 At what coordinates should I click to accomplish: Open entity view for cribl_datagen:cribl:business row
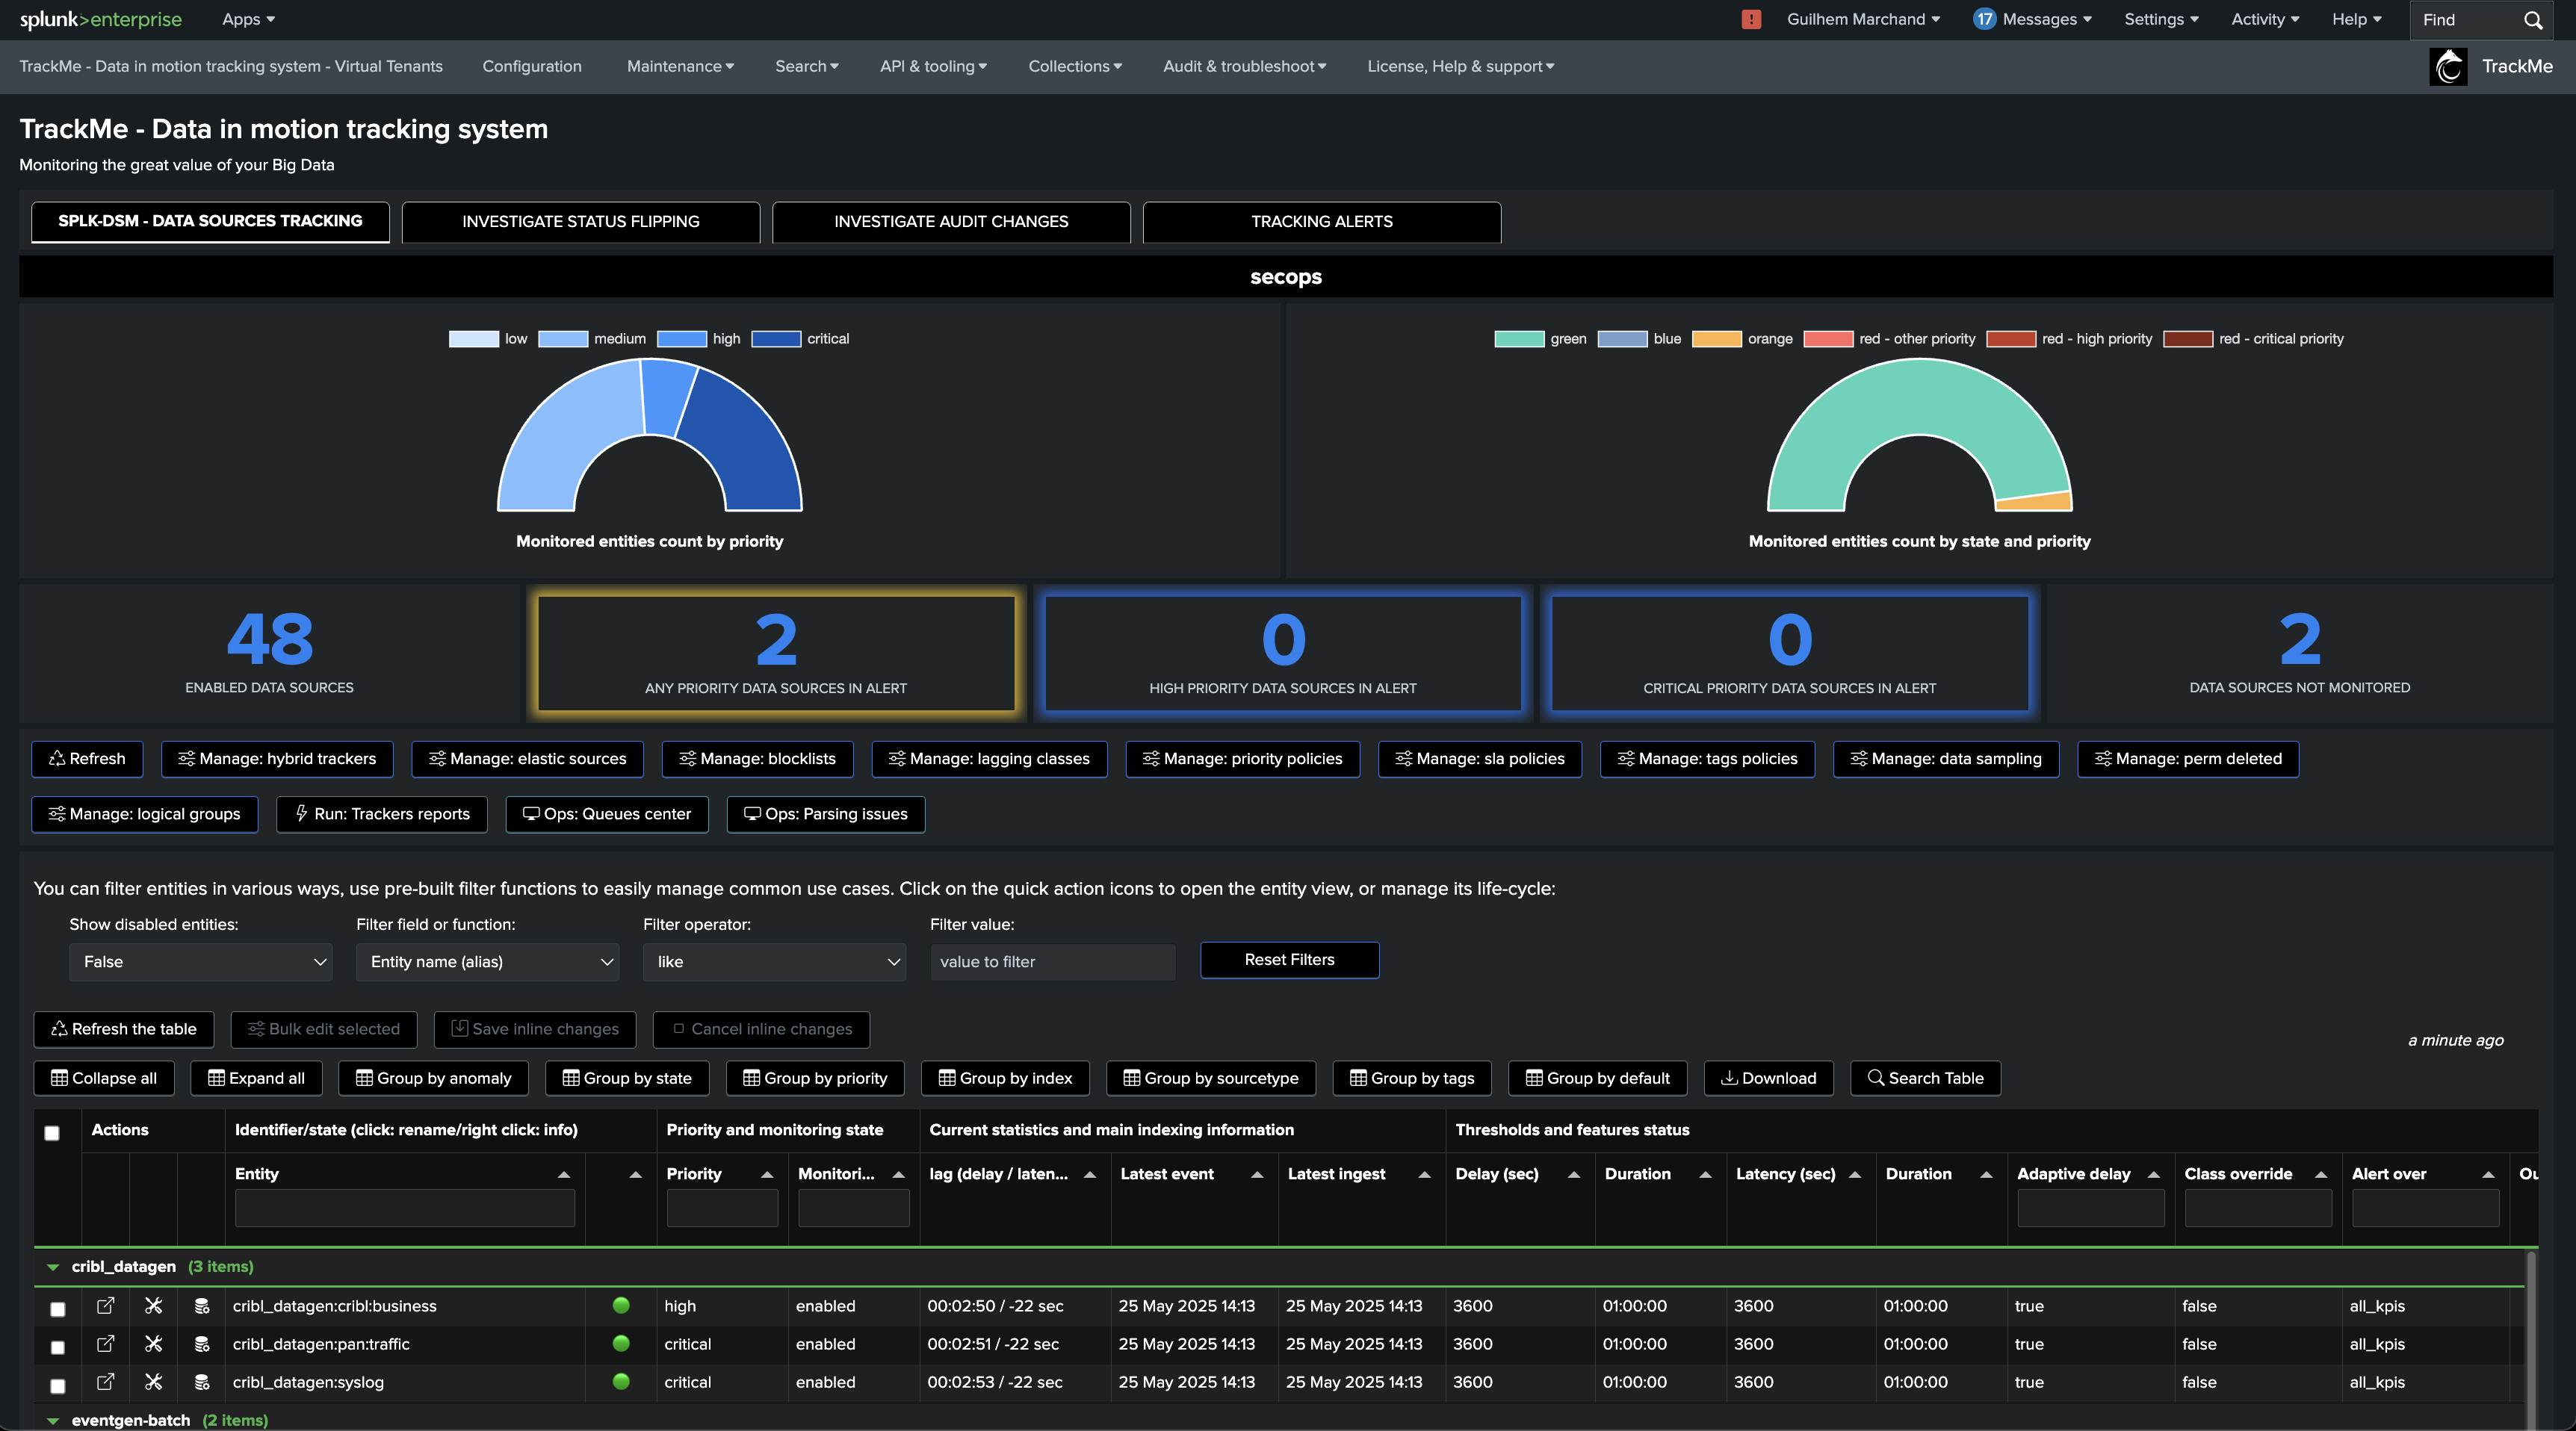pyautogui.click(x=105, y=1305)
